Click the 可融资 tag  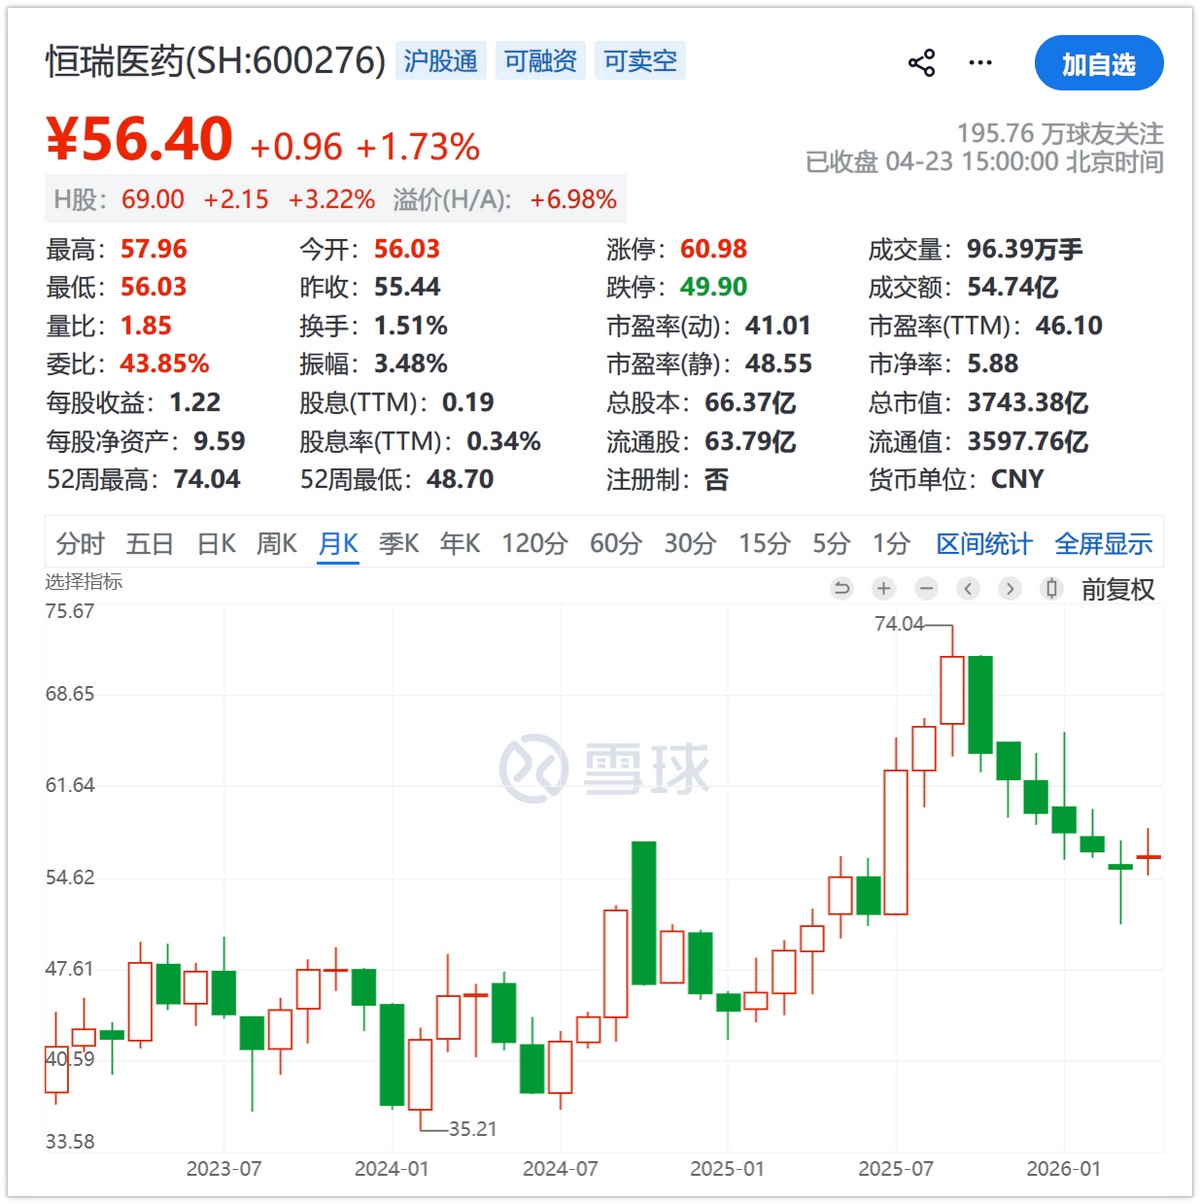tap(540, 61)
